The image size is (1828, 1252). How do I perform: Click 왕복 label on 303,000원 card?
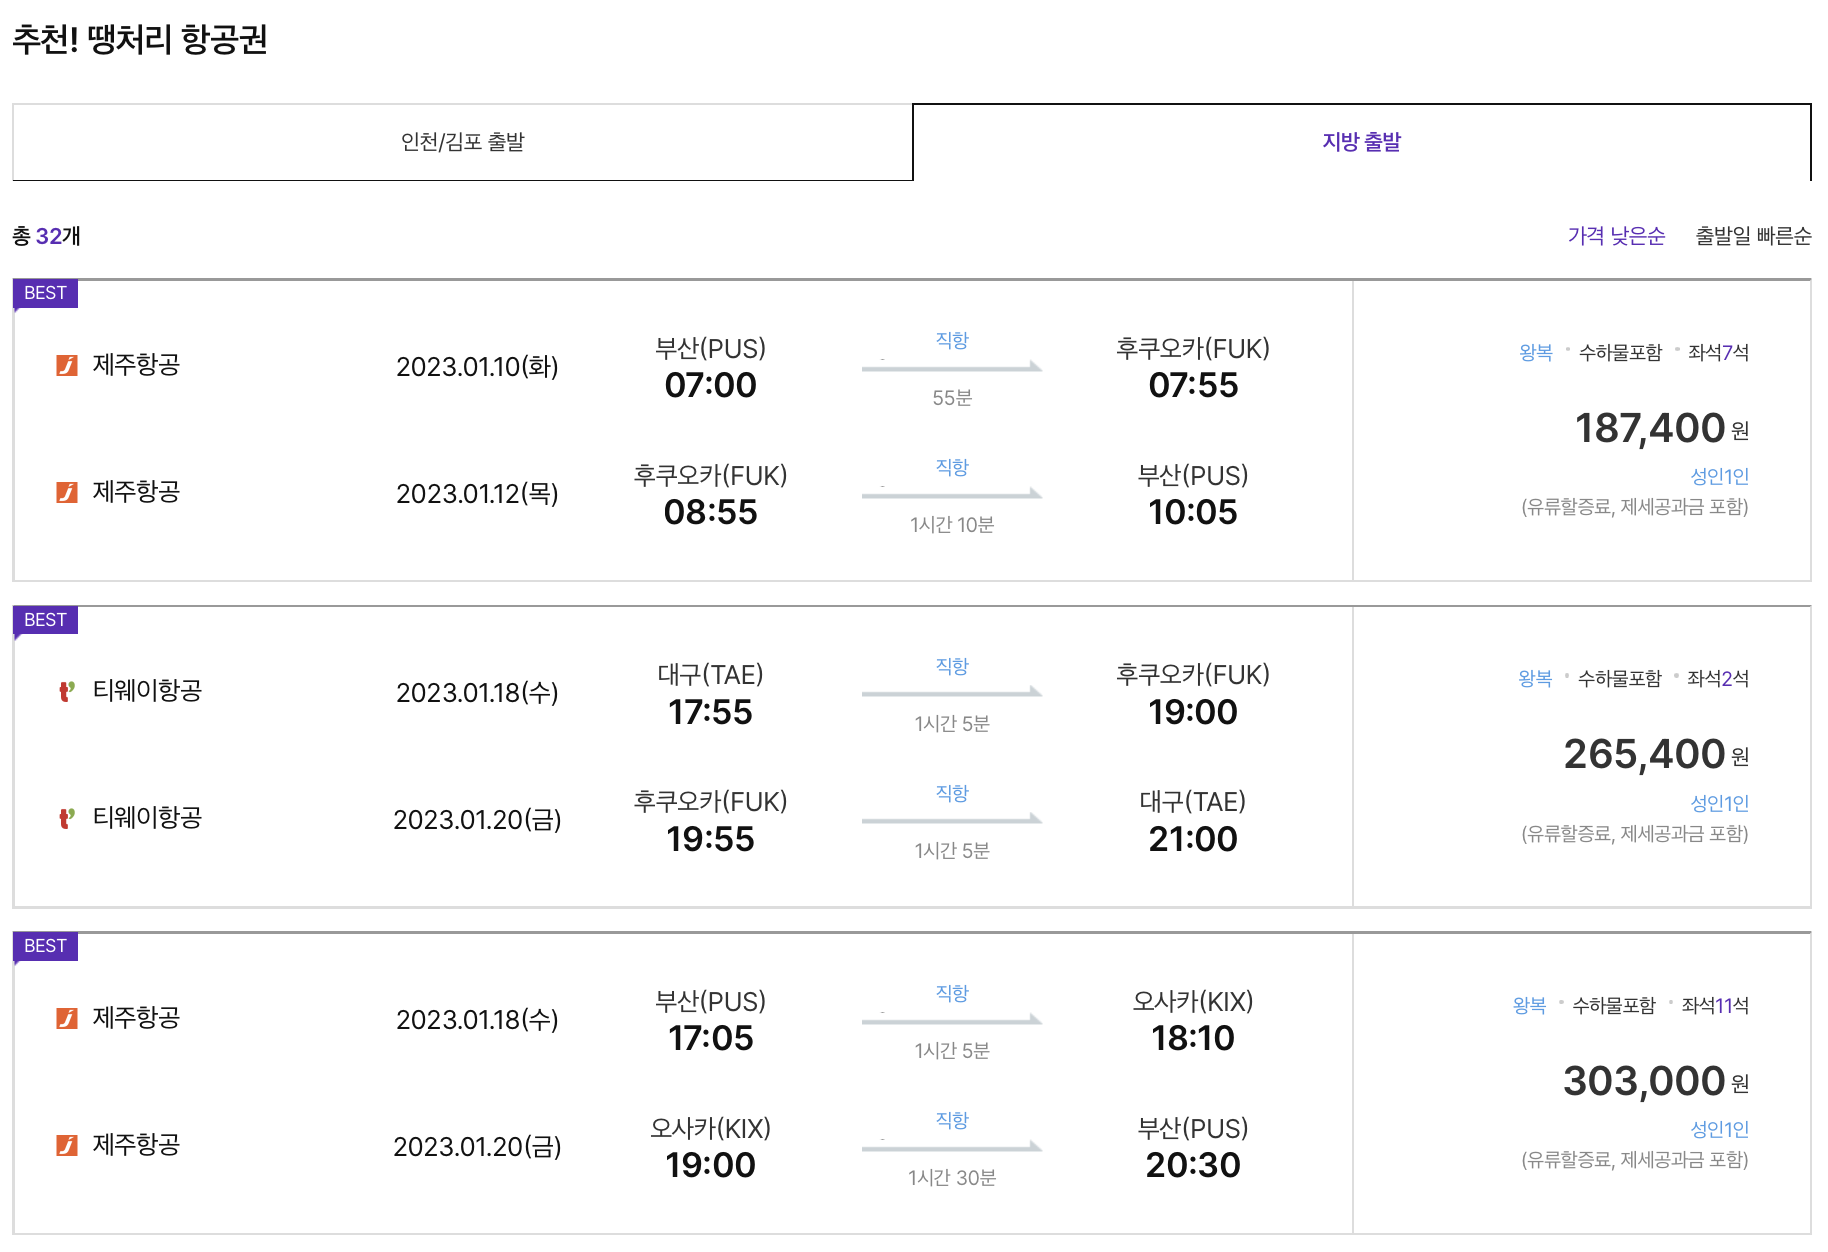coord(1529,1005)
